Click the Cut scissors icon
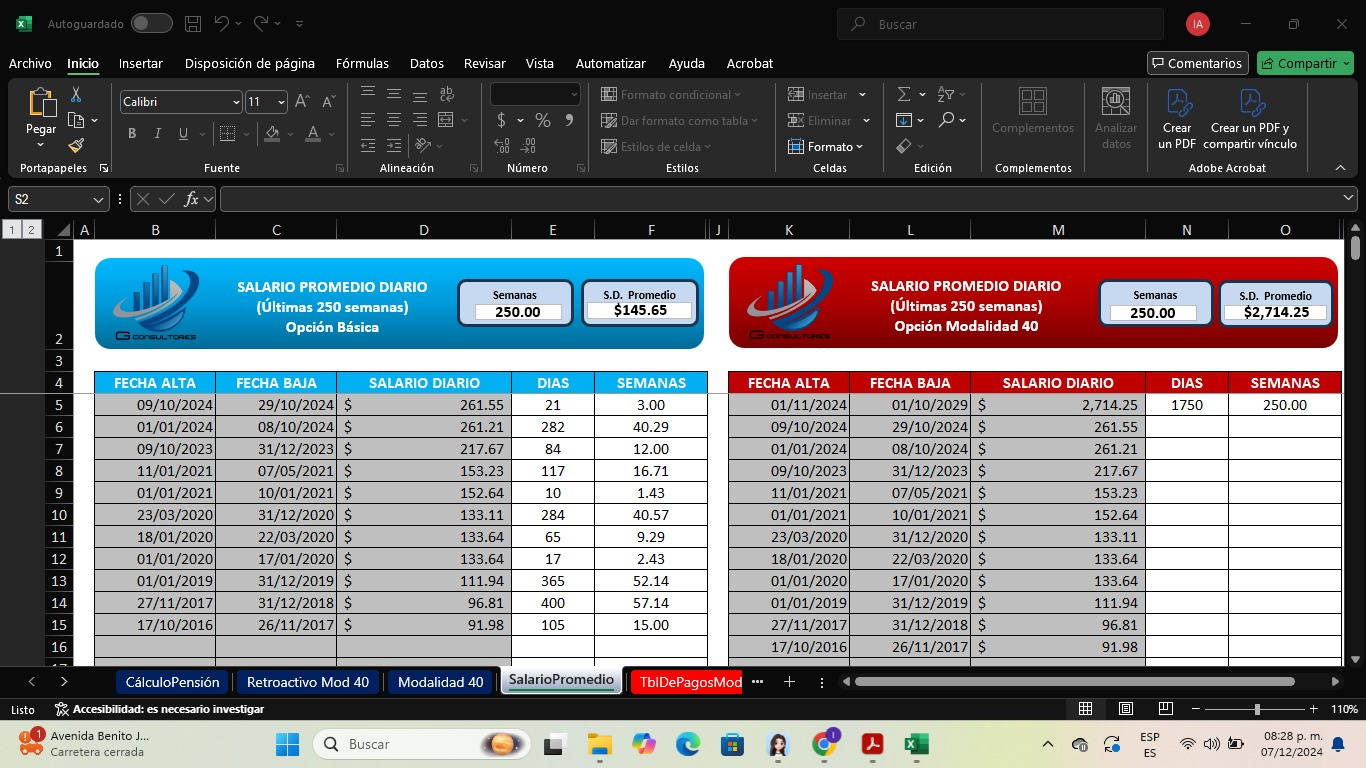 click(76, 95)
